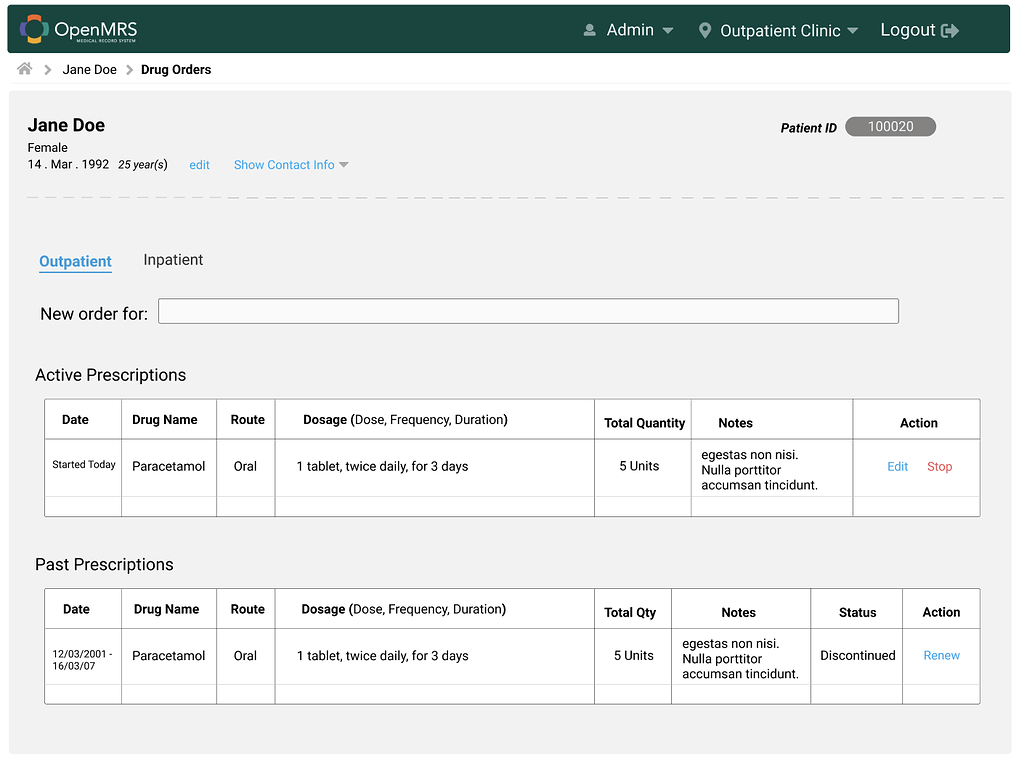Edit the active Paracetamol prescription
The width and height of the screenshot is (1024, 764).
897,466
